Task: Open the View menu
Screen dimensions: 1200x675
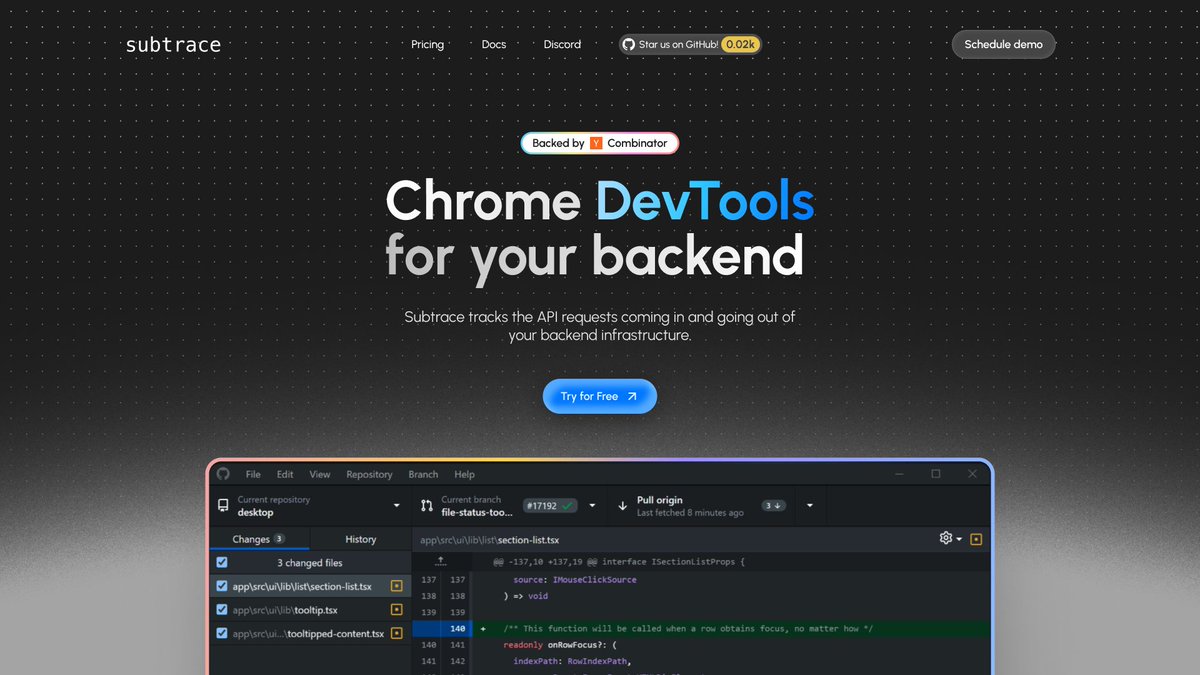Action: pyautogui.click(x=320, y=474)
